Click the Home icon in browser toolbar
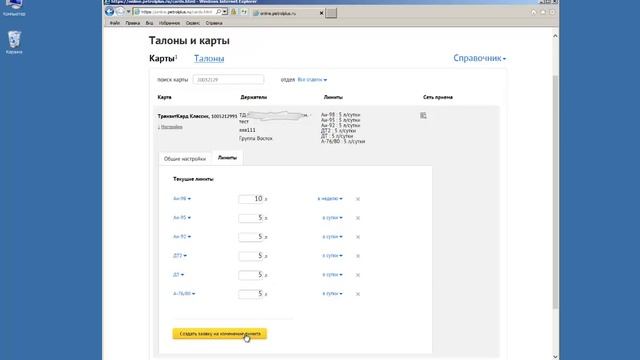Viewport: 640px width, 360px height. pyautogui.click(x=533, y=12)
